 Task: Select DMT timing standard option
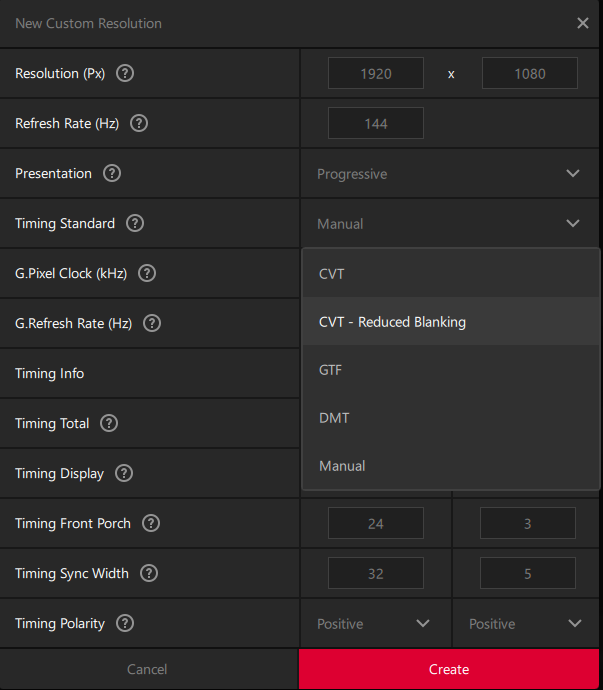(334, 418)
